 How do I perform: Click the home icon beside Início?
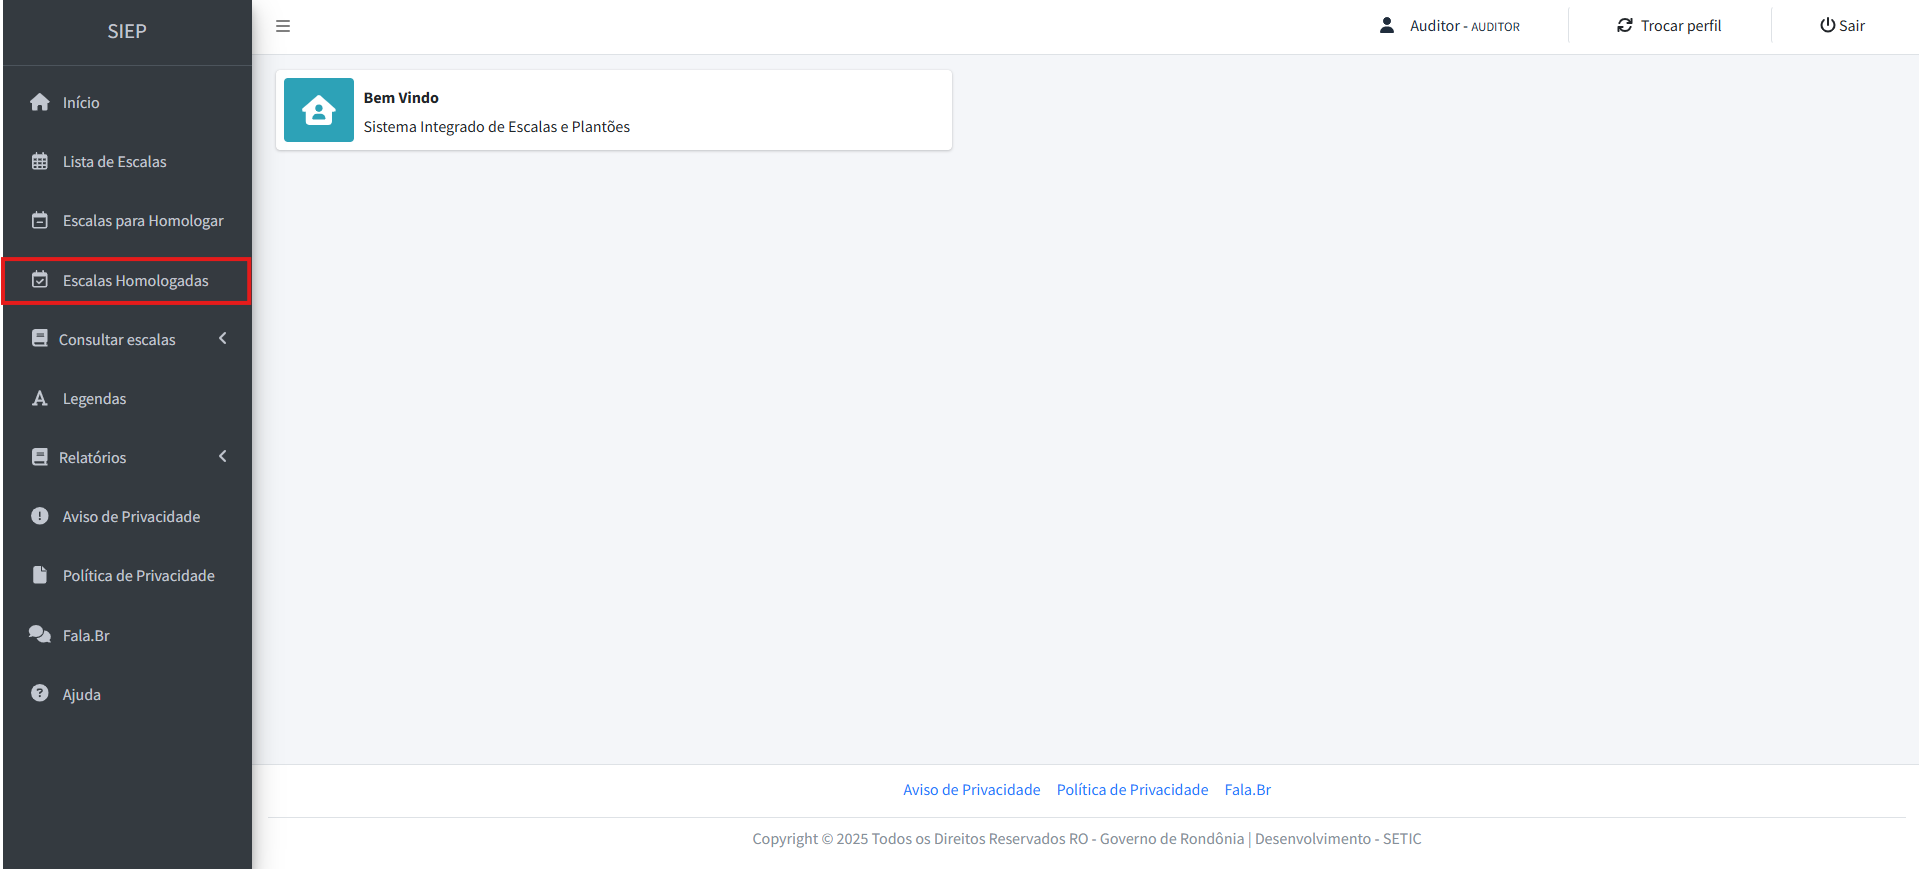pos(40,102)
